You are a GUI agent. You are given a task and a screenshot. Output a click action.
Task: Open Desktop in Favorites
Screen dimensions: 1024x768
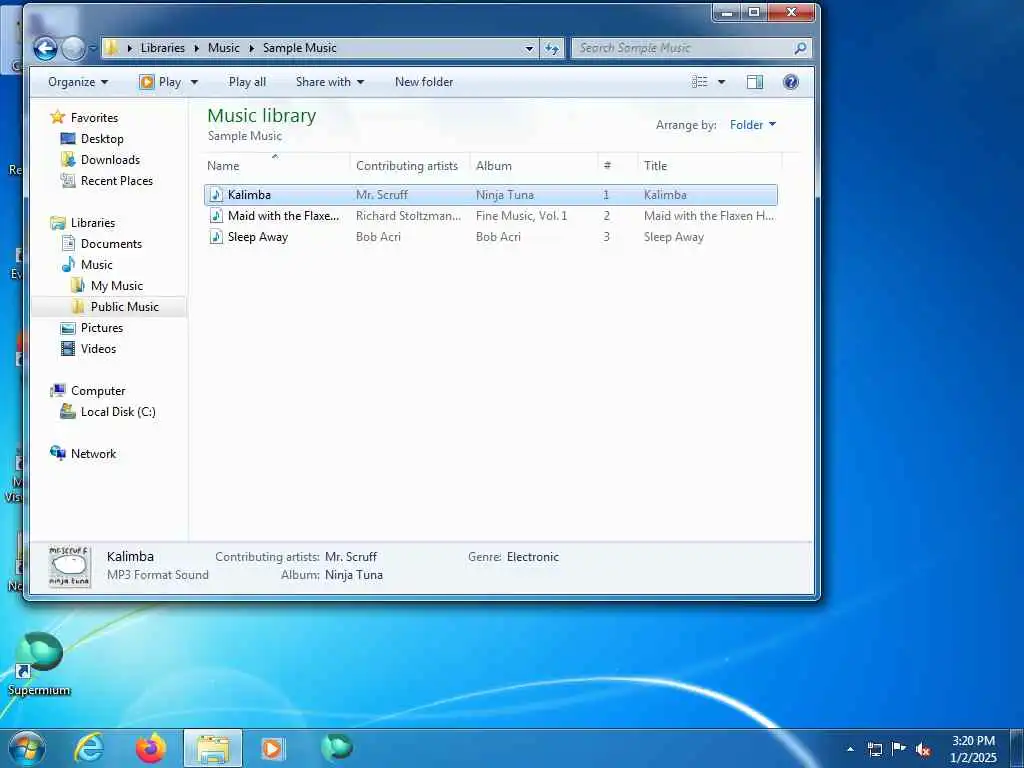(x=102, y=138)
